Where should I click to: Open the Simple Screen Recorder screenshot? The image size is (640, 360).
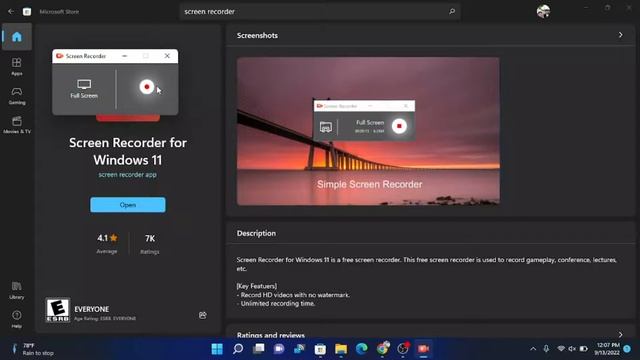[368, 131]
